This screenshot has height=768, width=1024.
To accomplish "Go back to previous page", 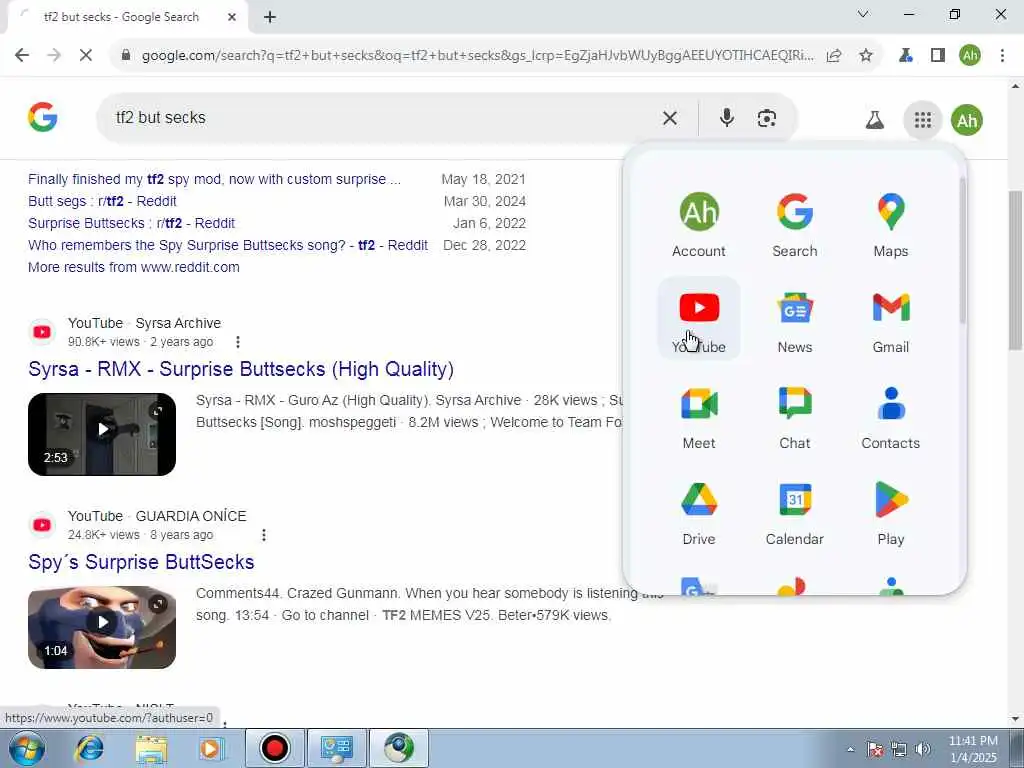I will (x=22, y=56).
